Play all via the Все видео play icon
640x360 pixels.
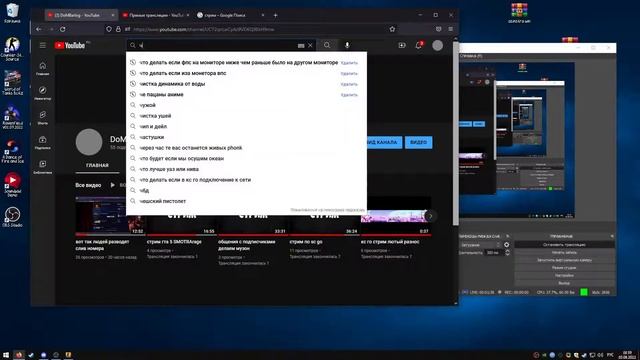pos(113,185)
